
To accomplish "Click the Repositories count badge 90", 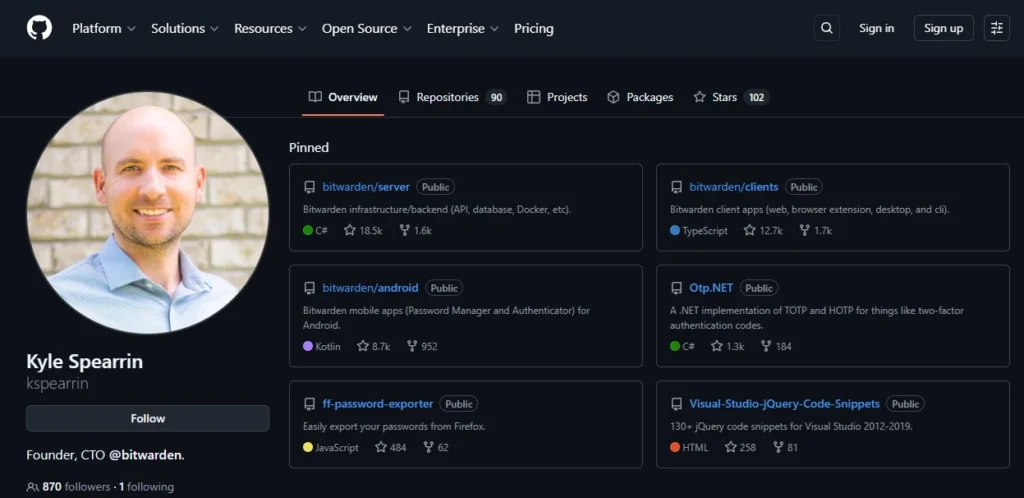I will click(496, 97).
